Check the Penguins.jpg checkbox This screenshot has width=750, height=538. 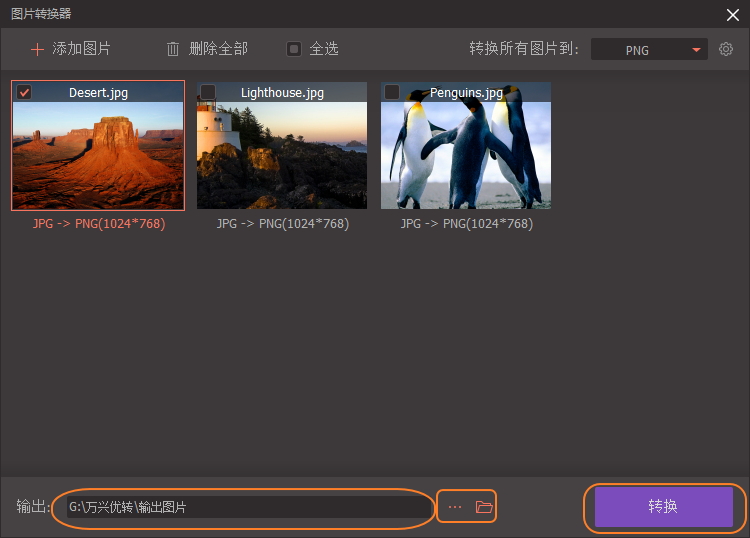[x=392, y=92]
